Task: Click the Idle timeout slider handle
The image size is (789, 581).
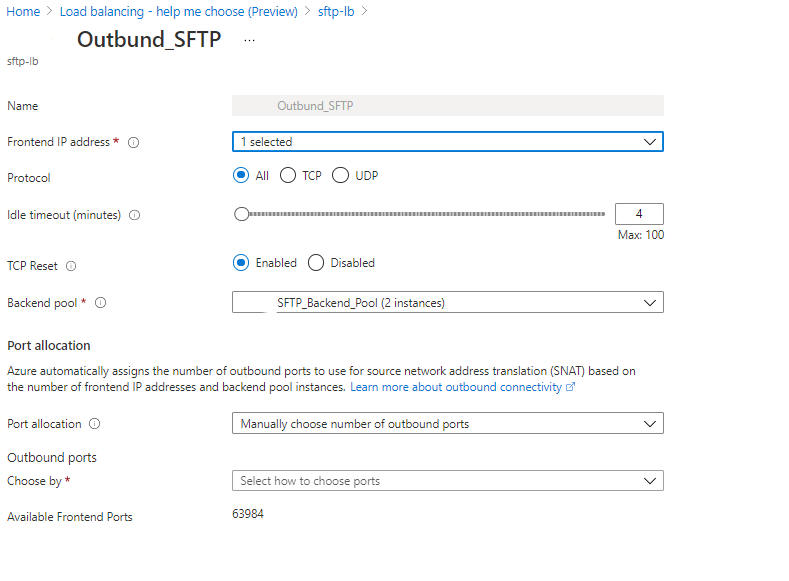Action: (241, 213)
